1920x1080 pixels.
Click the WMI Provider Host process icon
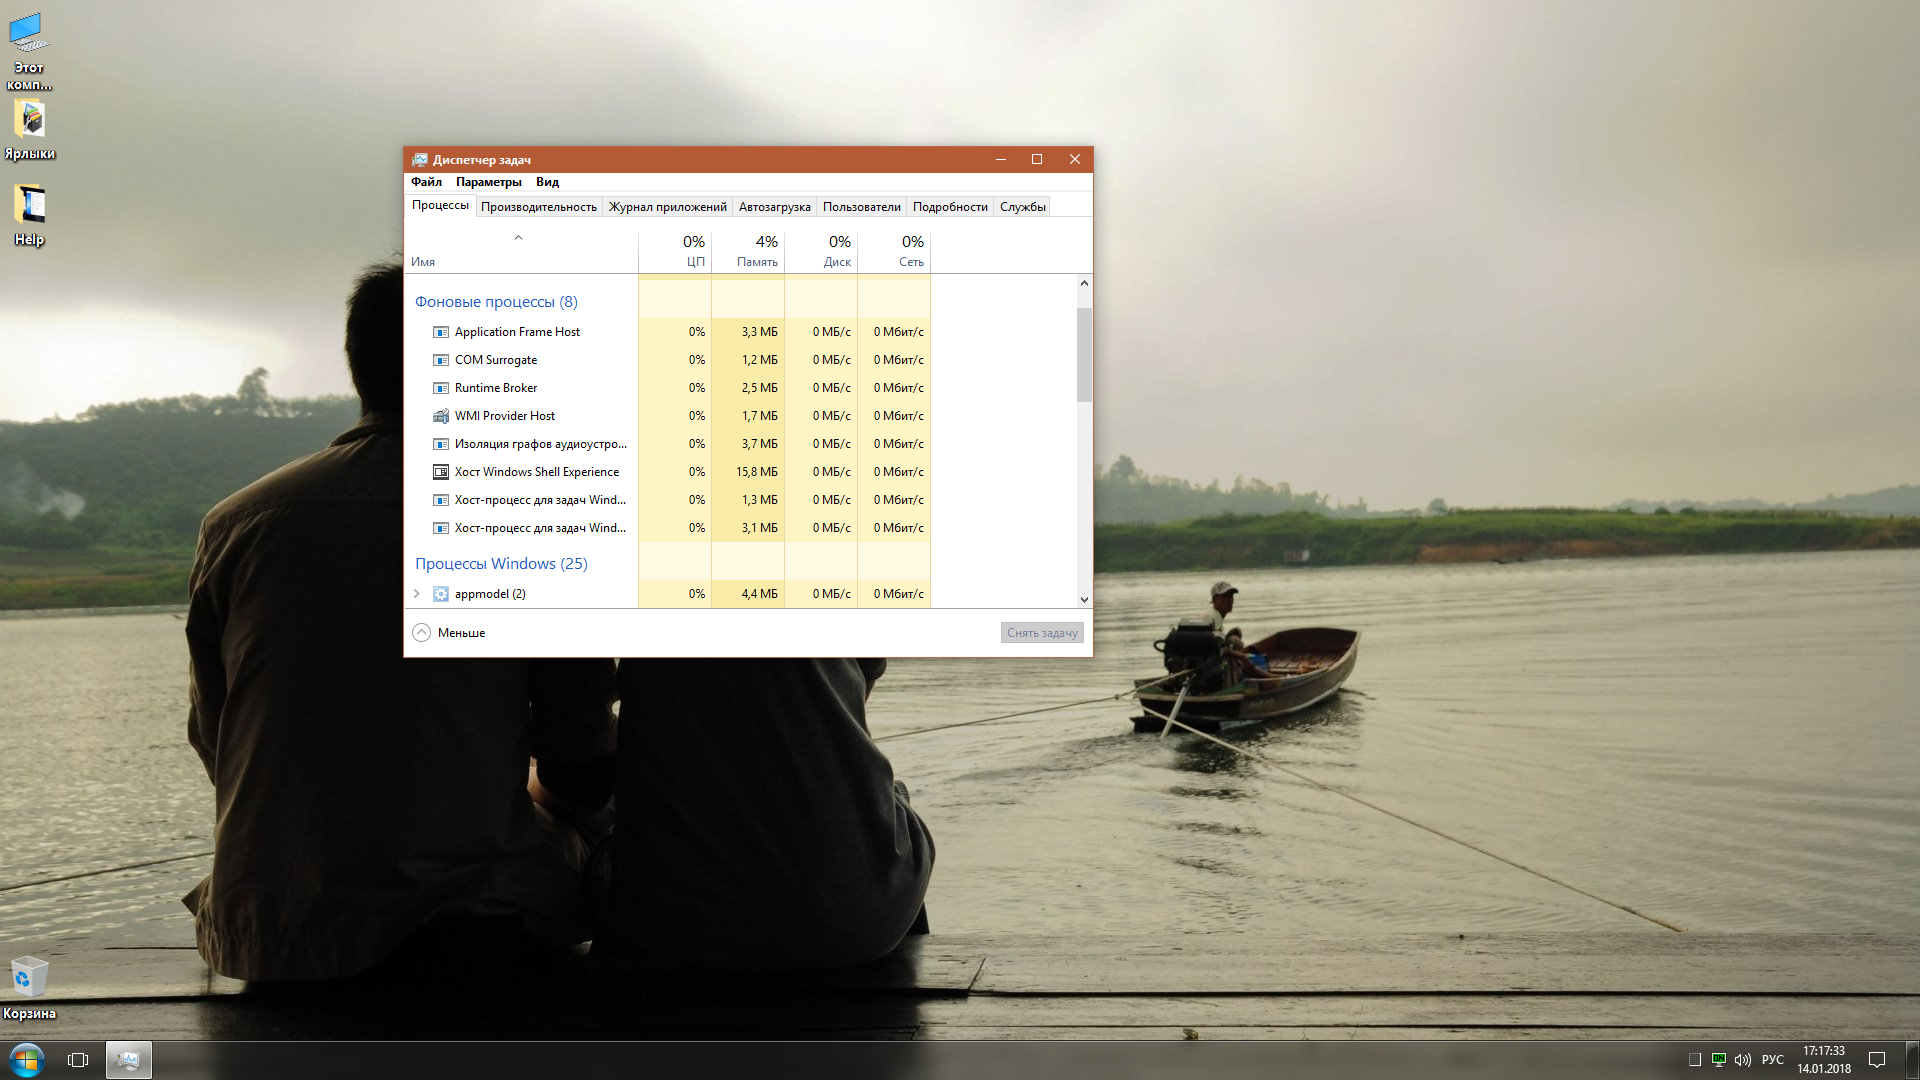coord(440,416)
